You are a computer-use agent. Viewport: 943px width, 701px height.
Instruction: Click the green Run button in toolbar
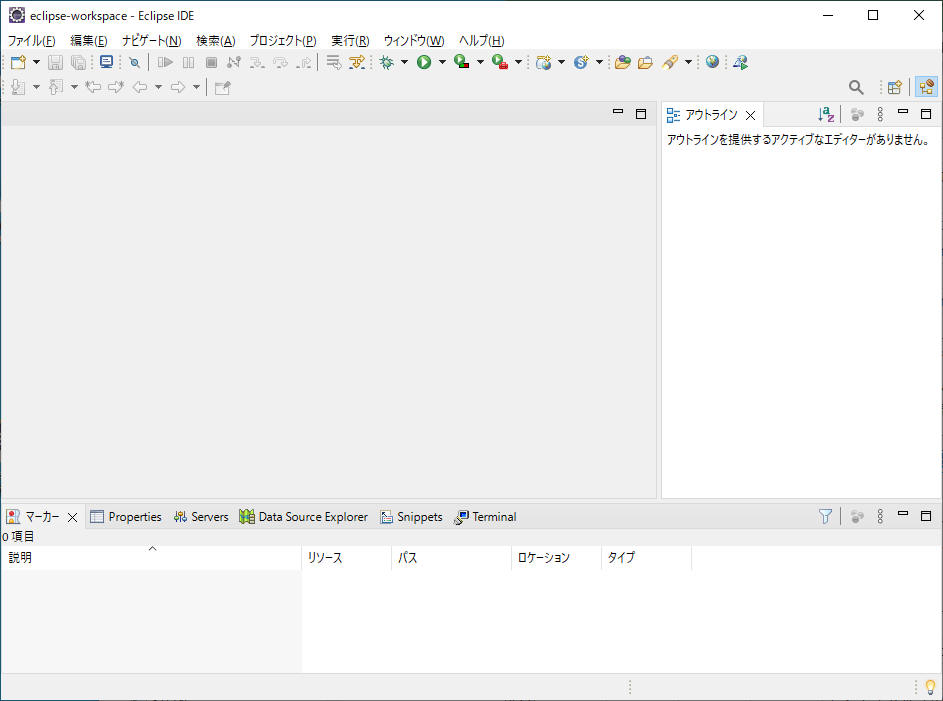pos(424,62)
